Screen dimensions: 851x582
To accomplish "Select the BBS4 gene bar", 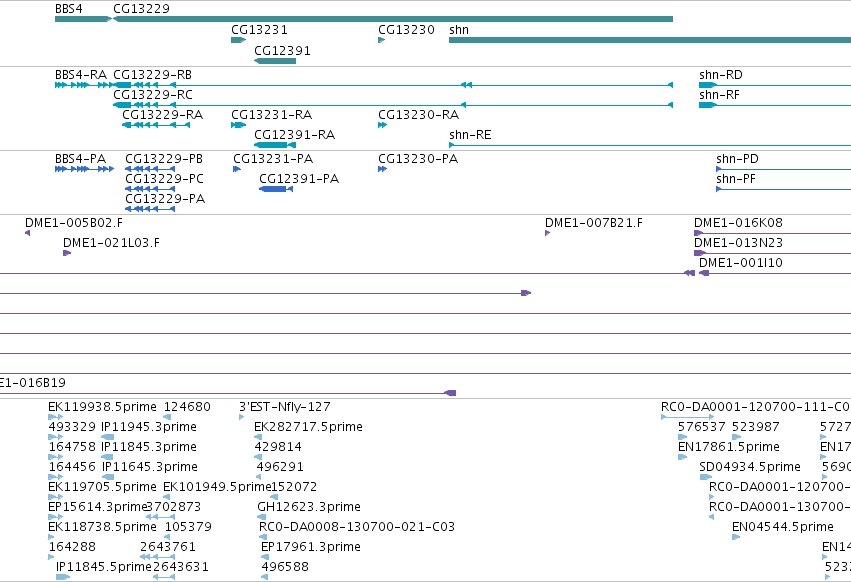I will tap(83, 19).
